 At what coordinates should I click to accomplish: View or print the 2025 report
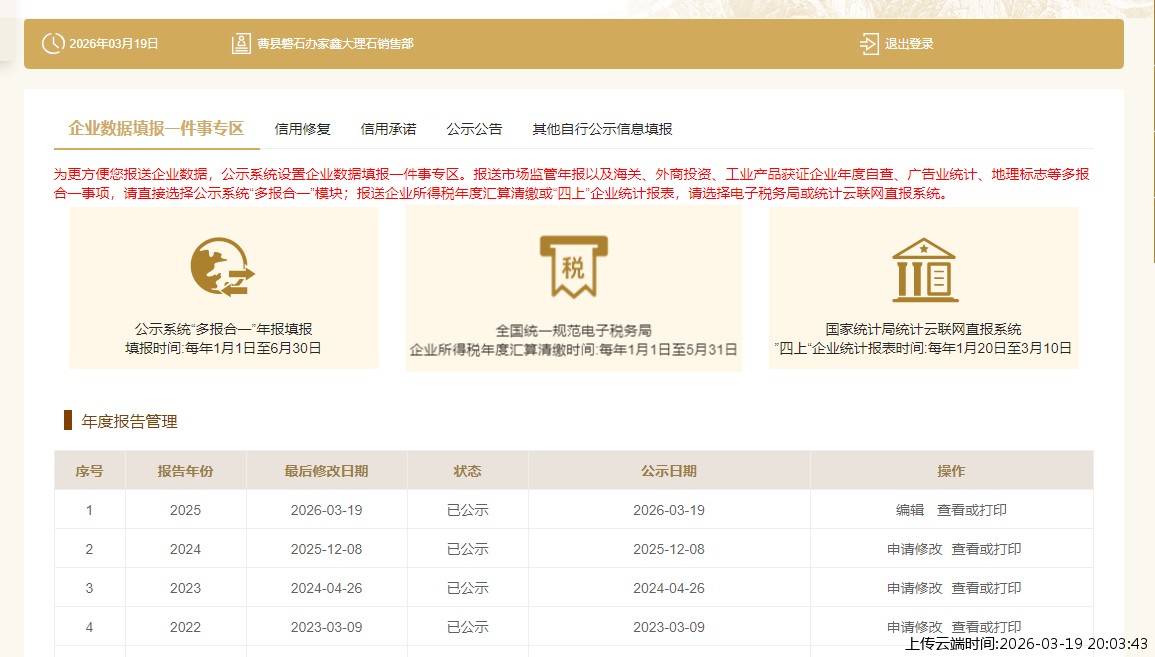[971, 510]
